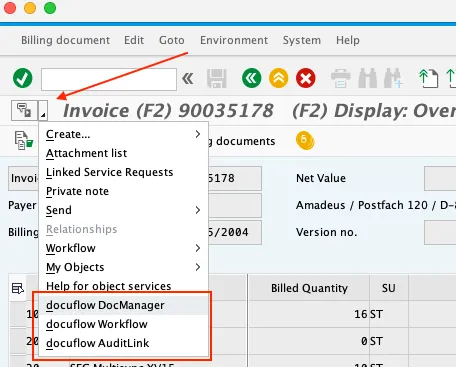Click the Save diskette icon
Viewport: 456px width, 367px height.
(217, 79)
